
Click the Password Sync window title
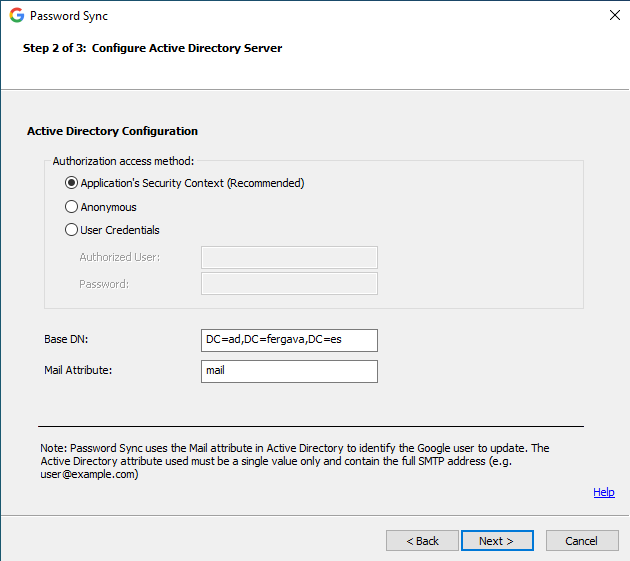(69, 16)
